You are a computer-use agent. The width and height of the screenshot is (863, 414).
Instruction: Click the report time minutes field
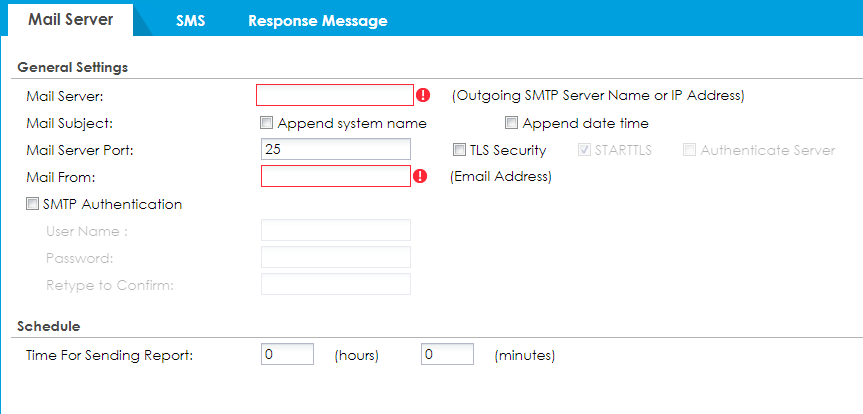point(447,355)
